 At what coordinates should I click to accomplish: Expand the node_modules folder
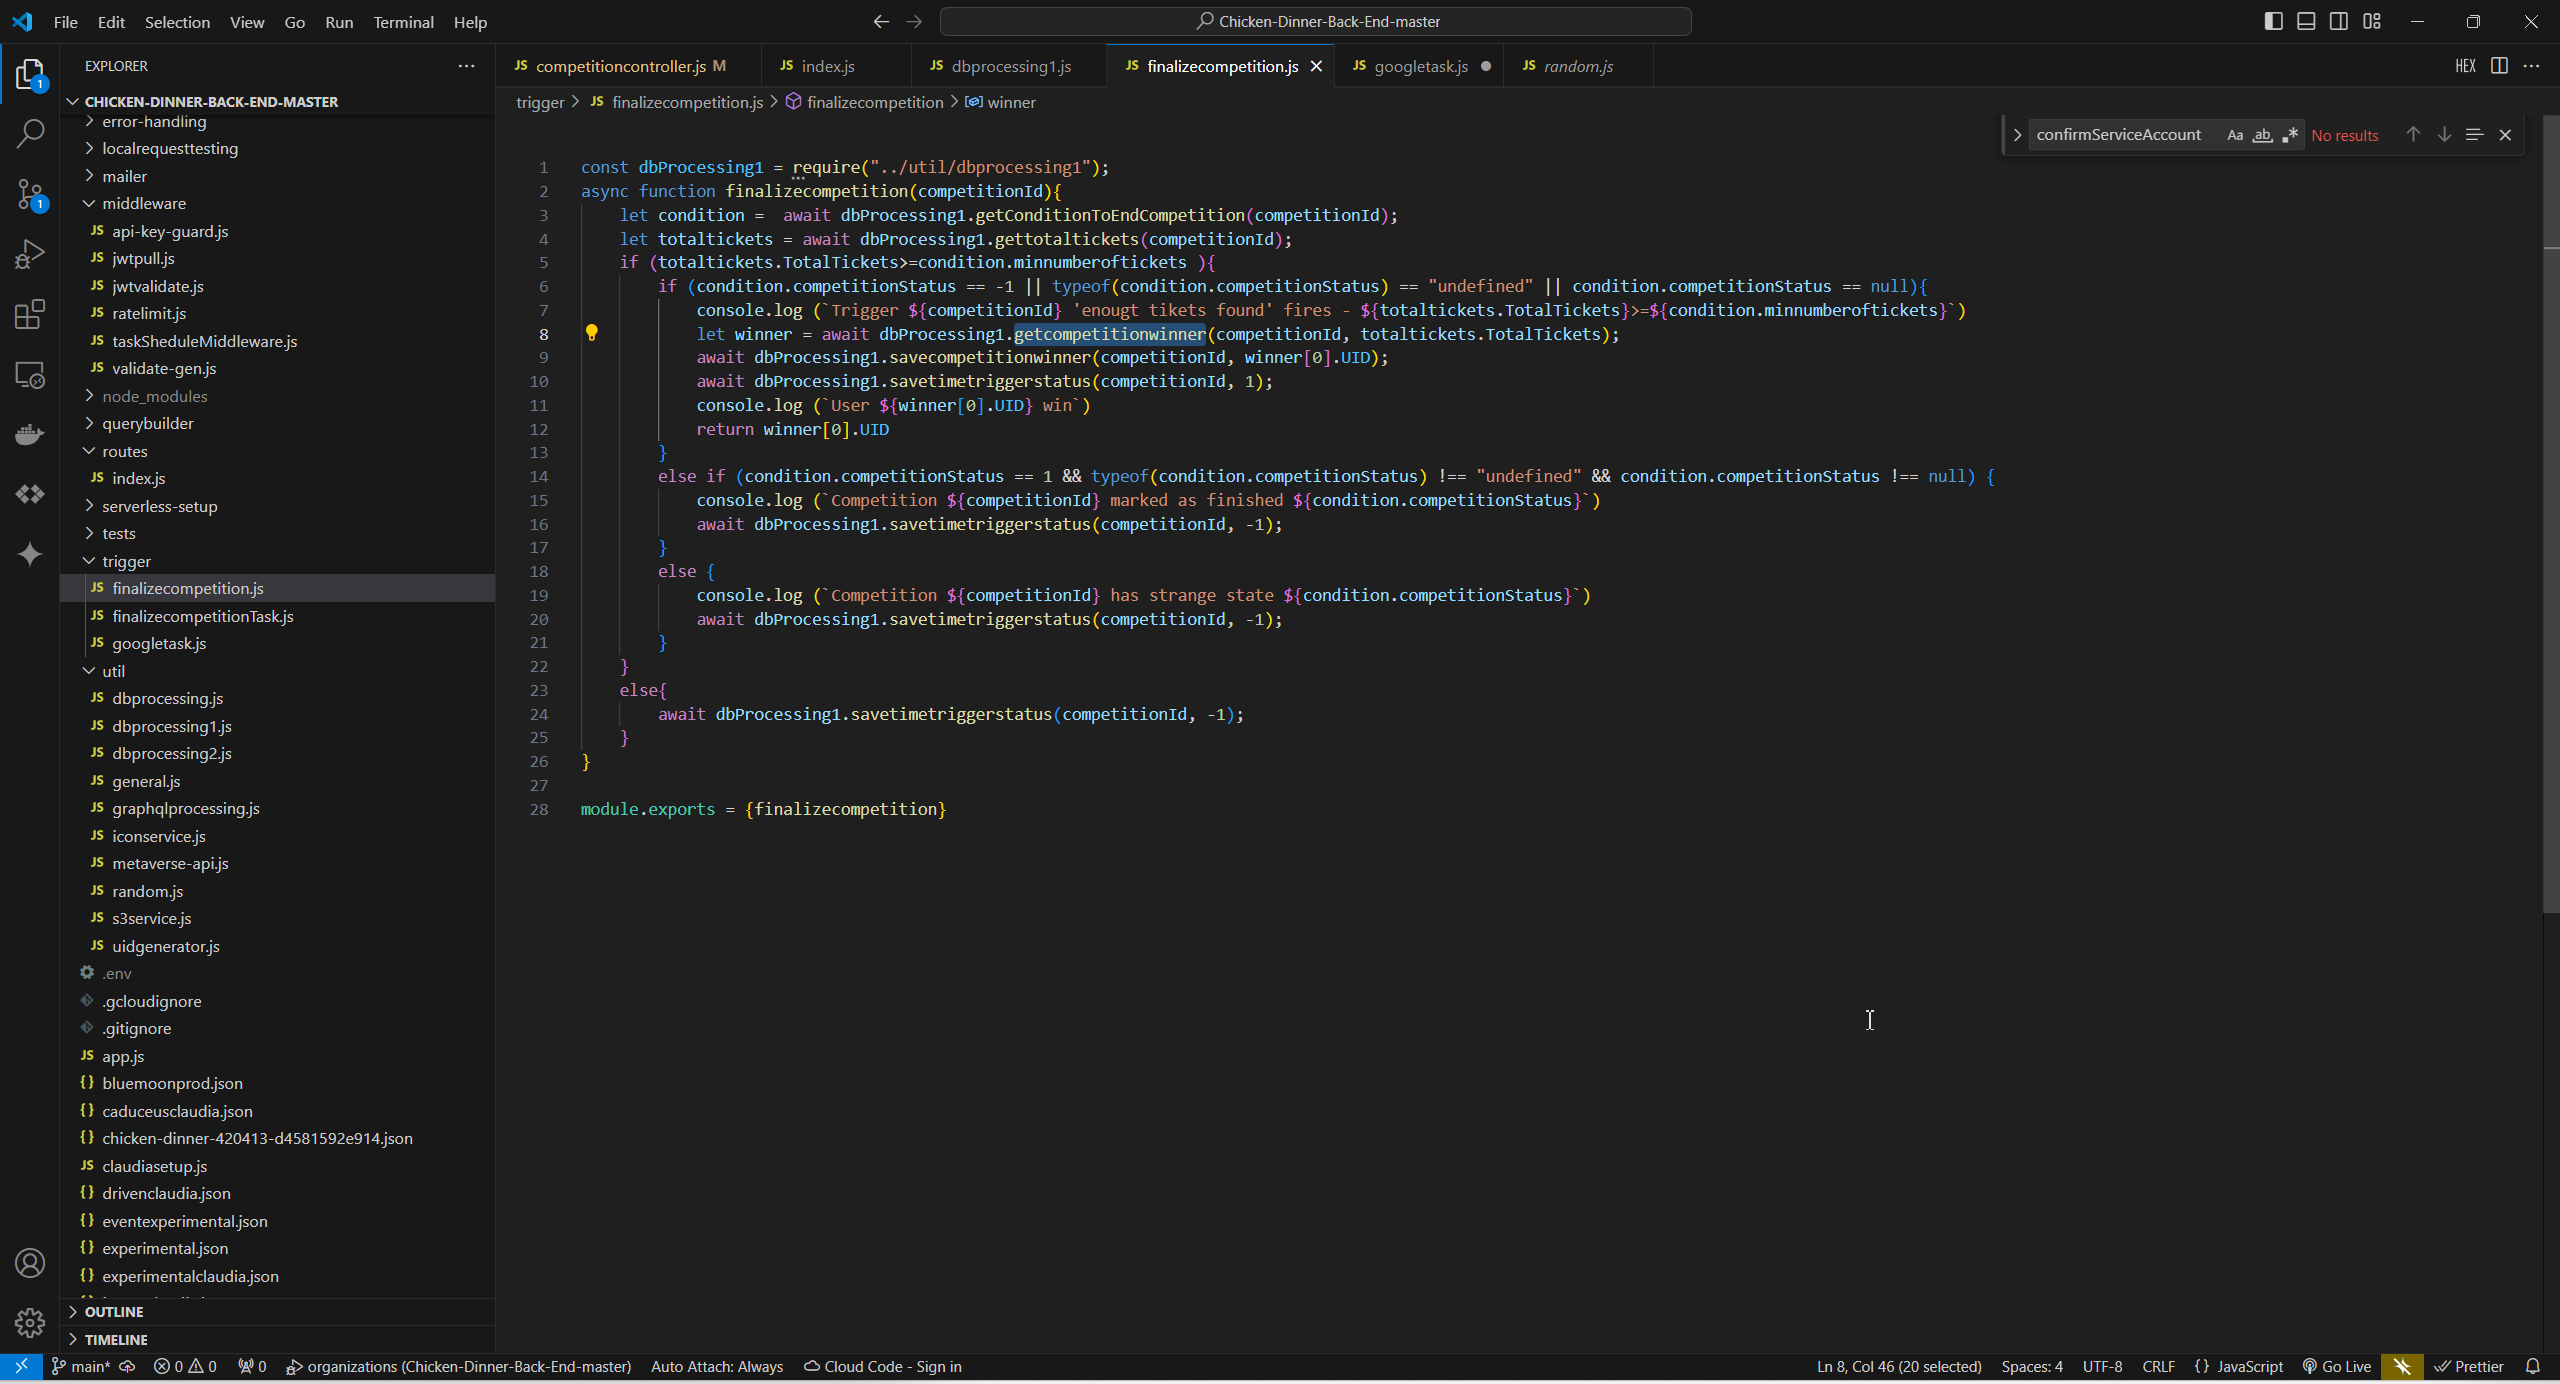pyautogui.click(x=154, y=396)
